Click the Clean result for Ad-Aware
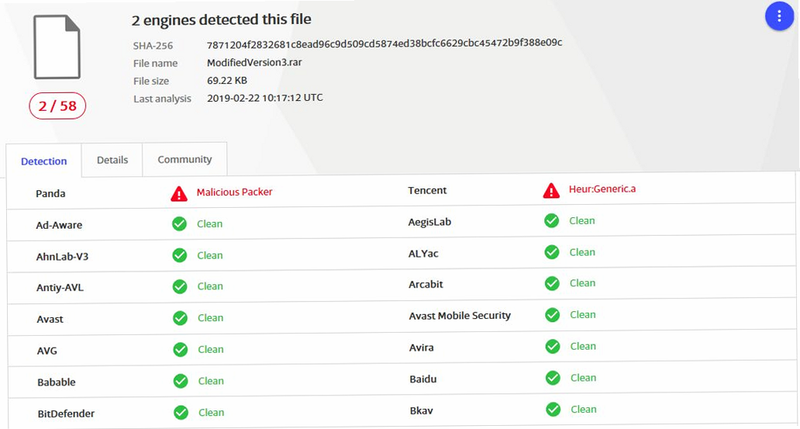Viewport: 800px width, 429px height. [x=210, y=224]
